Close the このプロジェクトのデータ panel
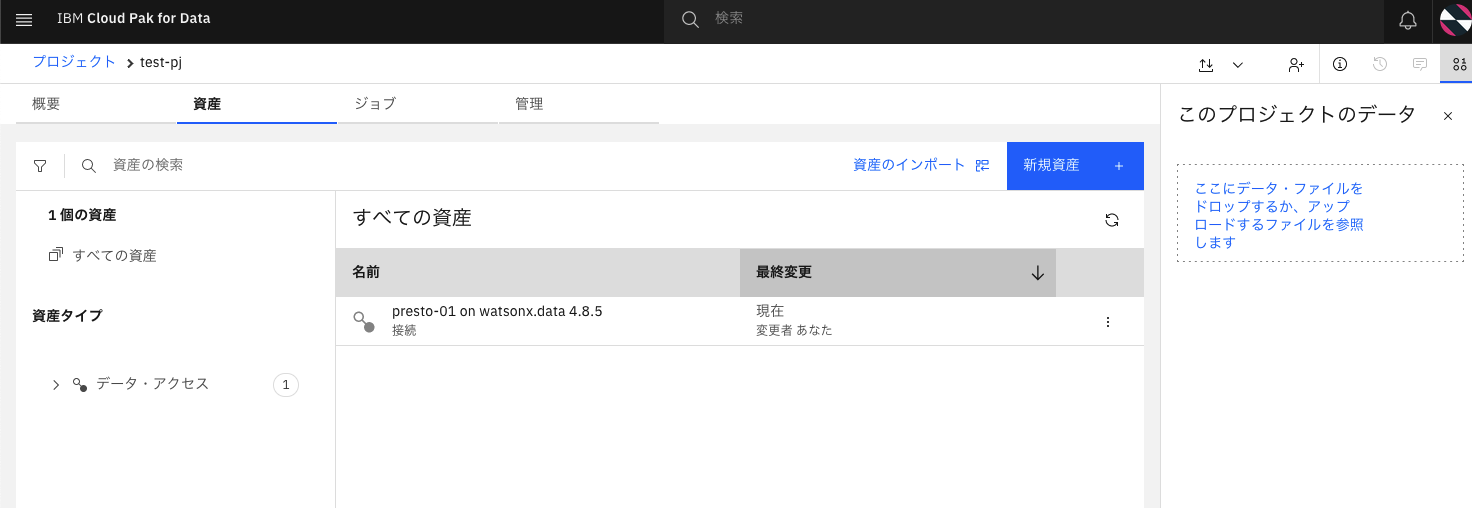1472x508 pixels. click(x=1447, y=116)
